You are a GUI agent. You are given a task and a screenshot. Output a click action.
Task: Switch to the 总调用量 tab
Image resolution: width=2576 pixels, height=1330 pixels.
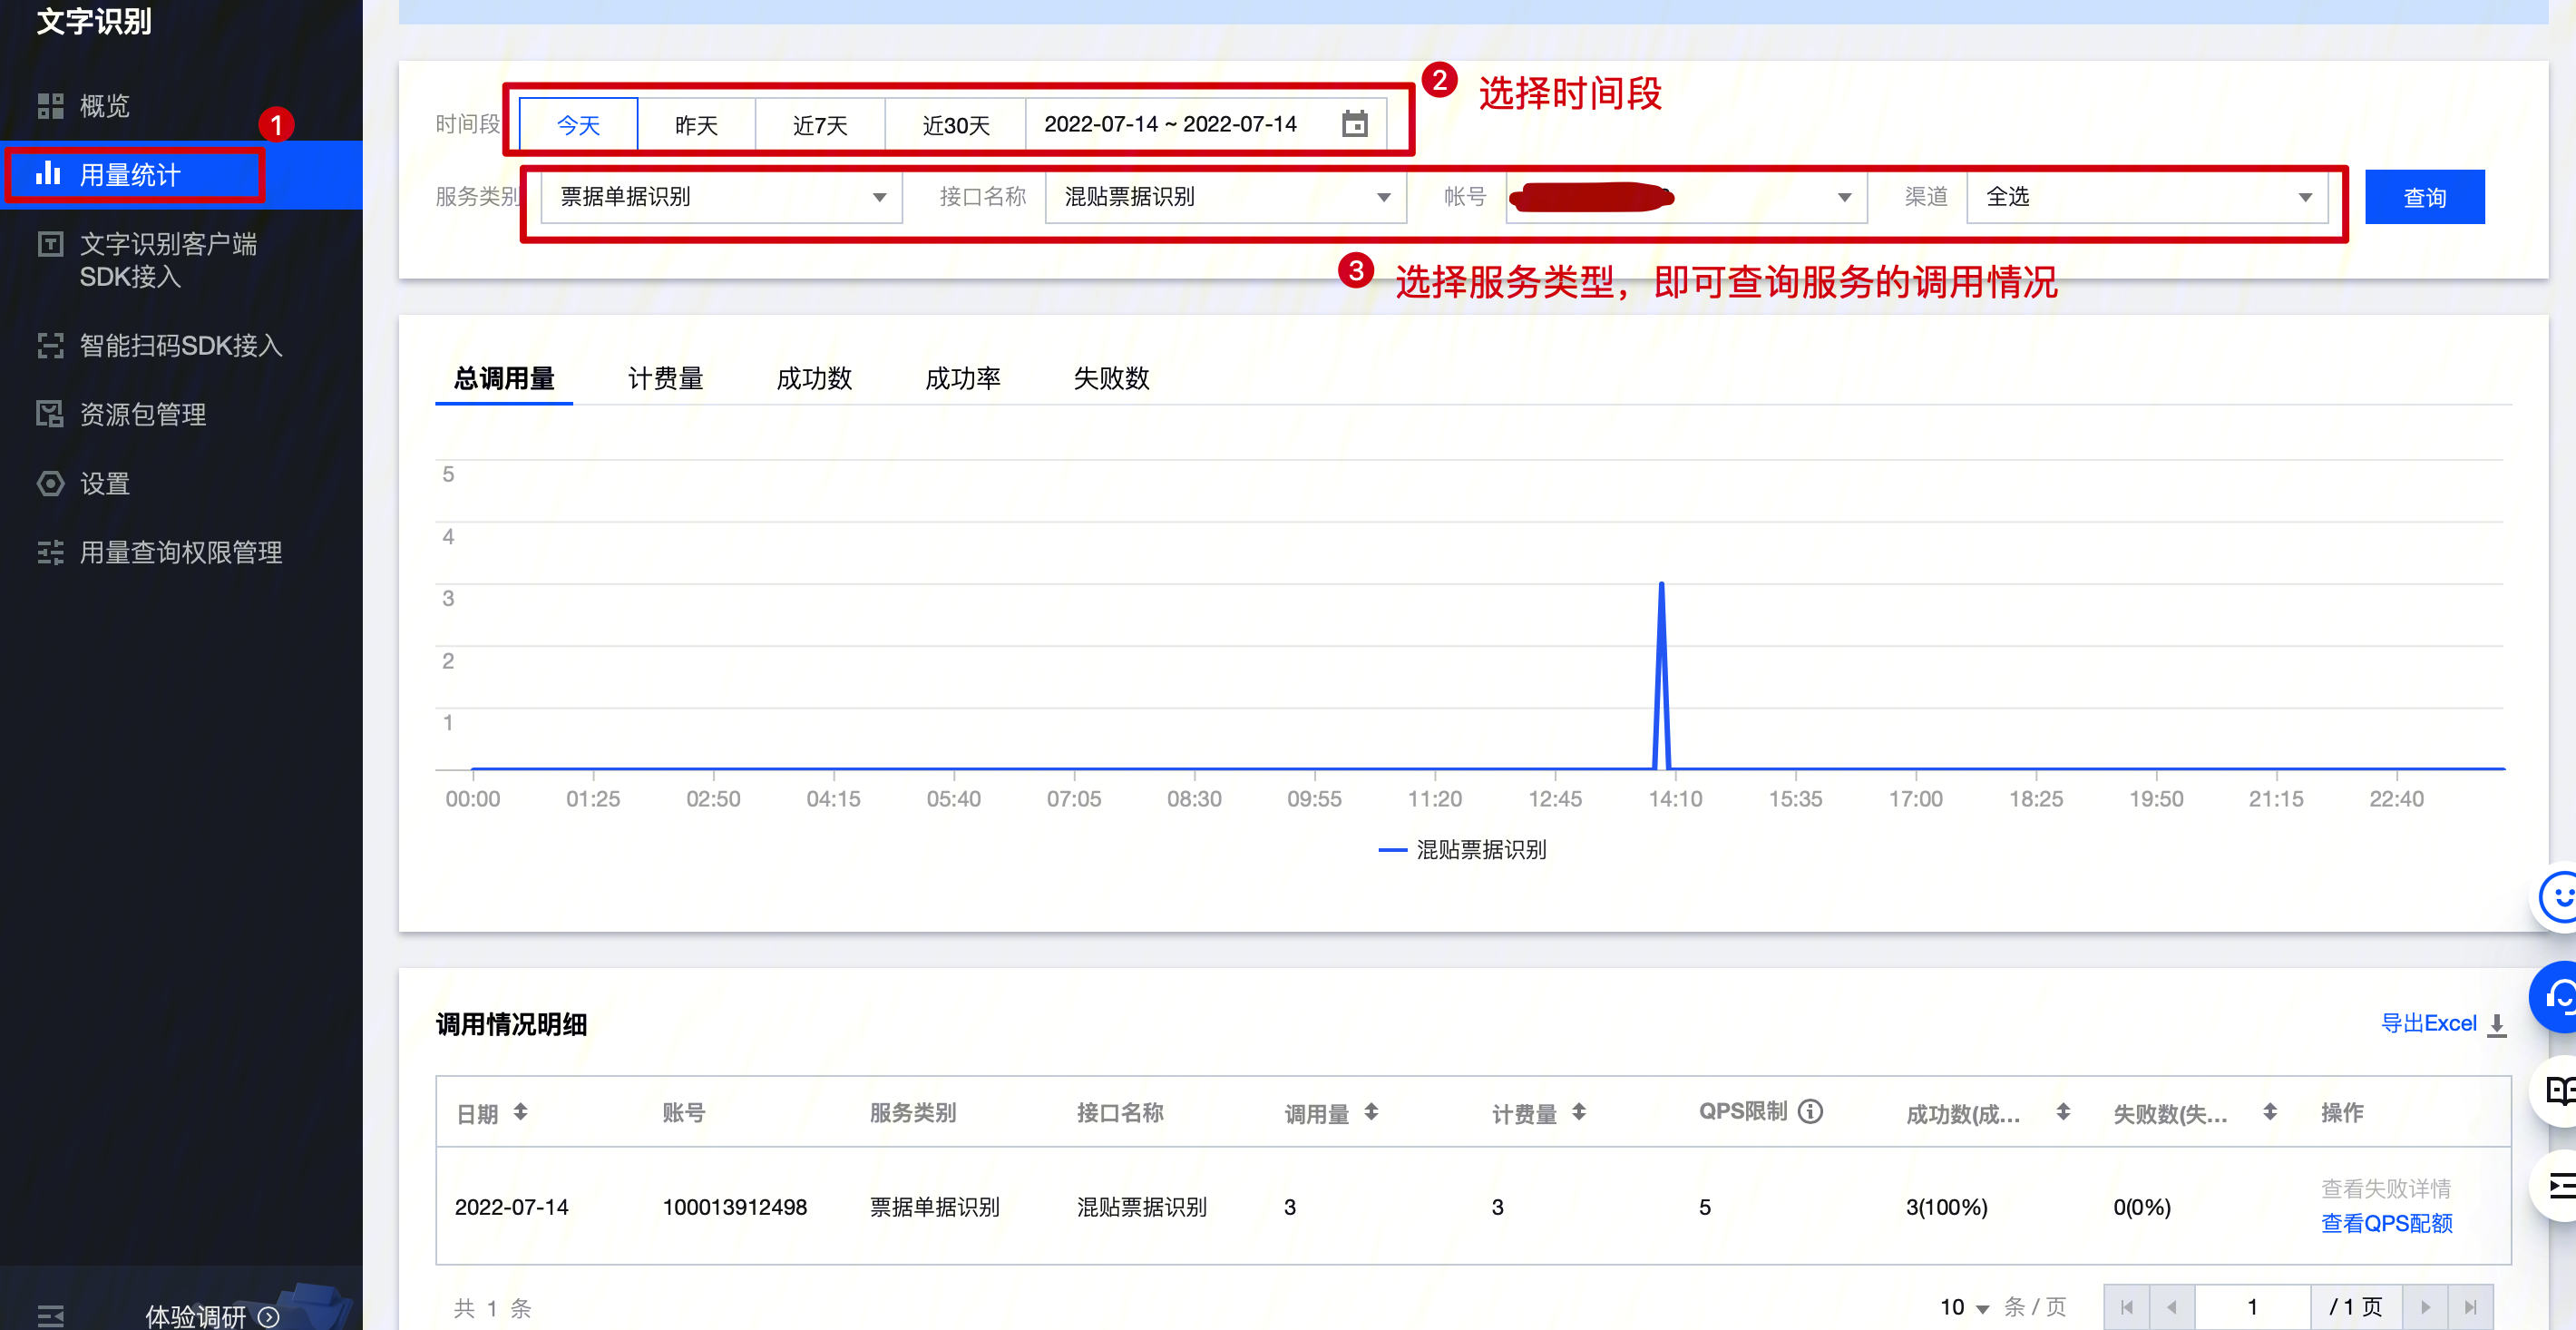pyautogui.click(x=504, y=378)
